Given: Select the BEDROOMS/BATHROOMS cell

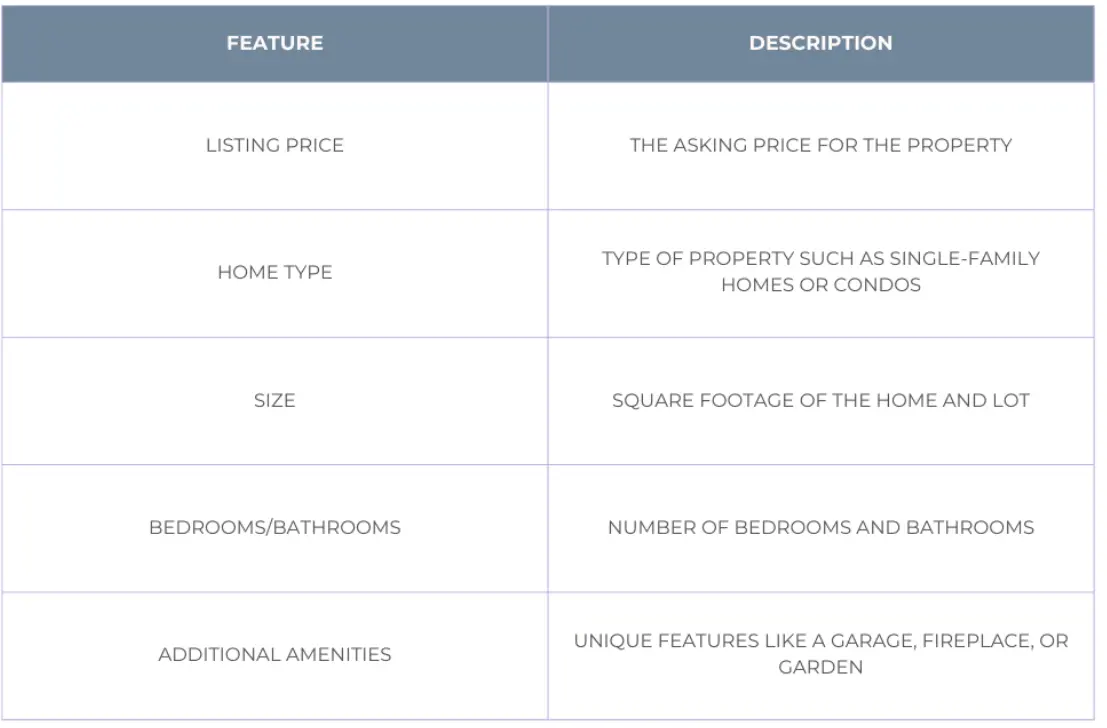Looking at the screenshot, I should point(274,527).
